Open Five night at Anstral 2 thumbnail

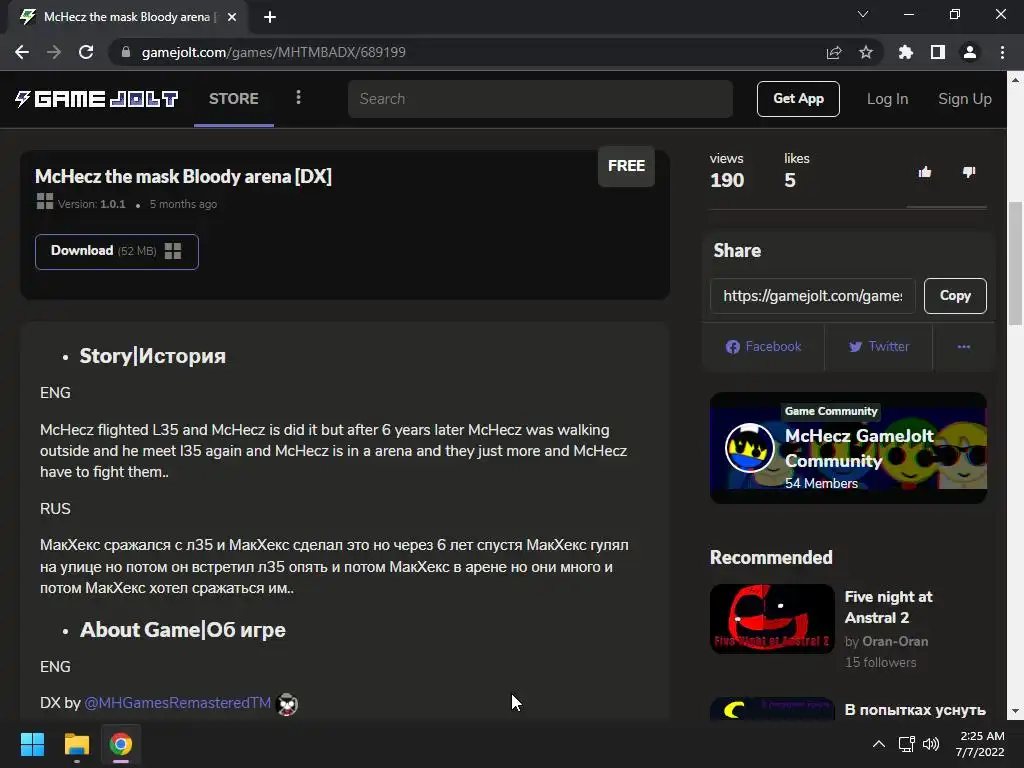pyautogui.click(x=772, y=618)
